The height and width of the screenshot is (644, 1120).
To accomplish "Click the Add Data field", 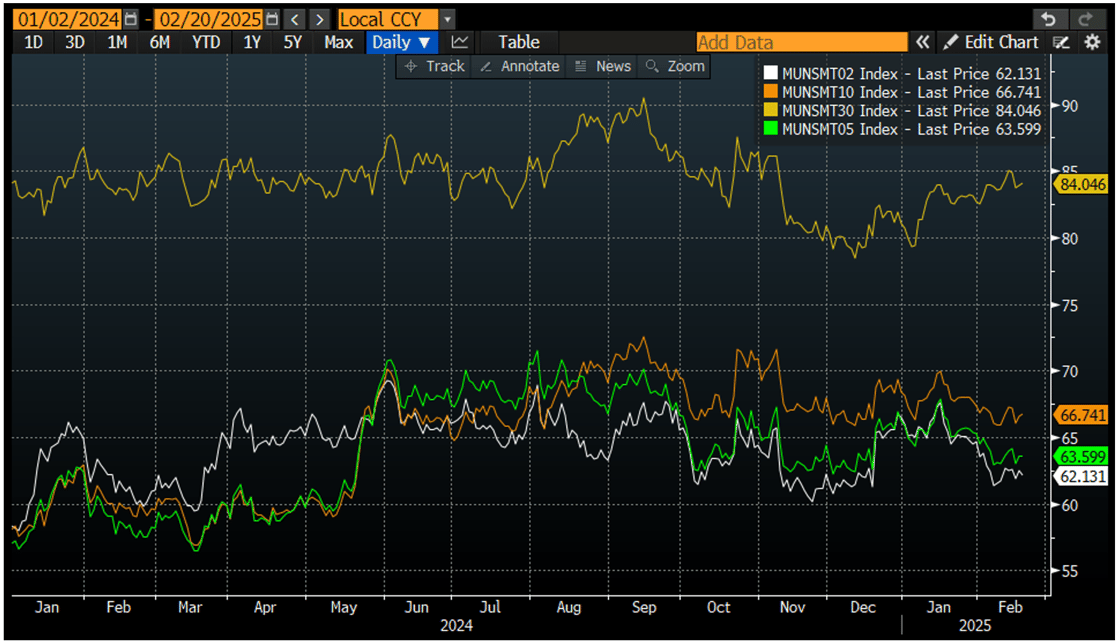I will coord(800,42).
